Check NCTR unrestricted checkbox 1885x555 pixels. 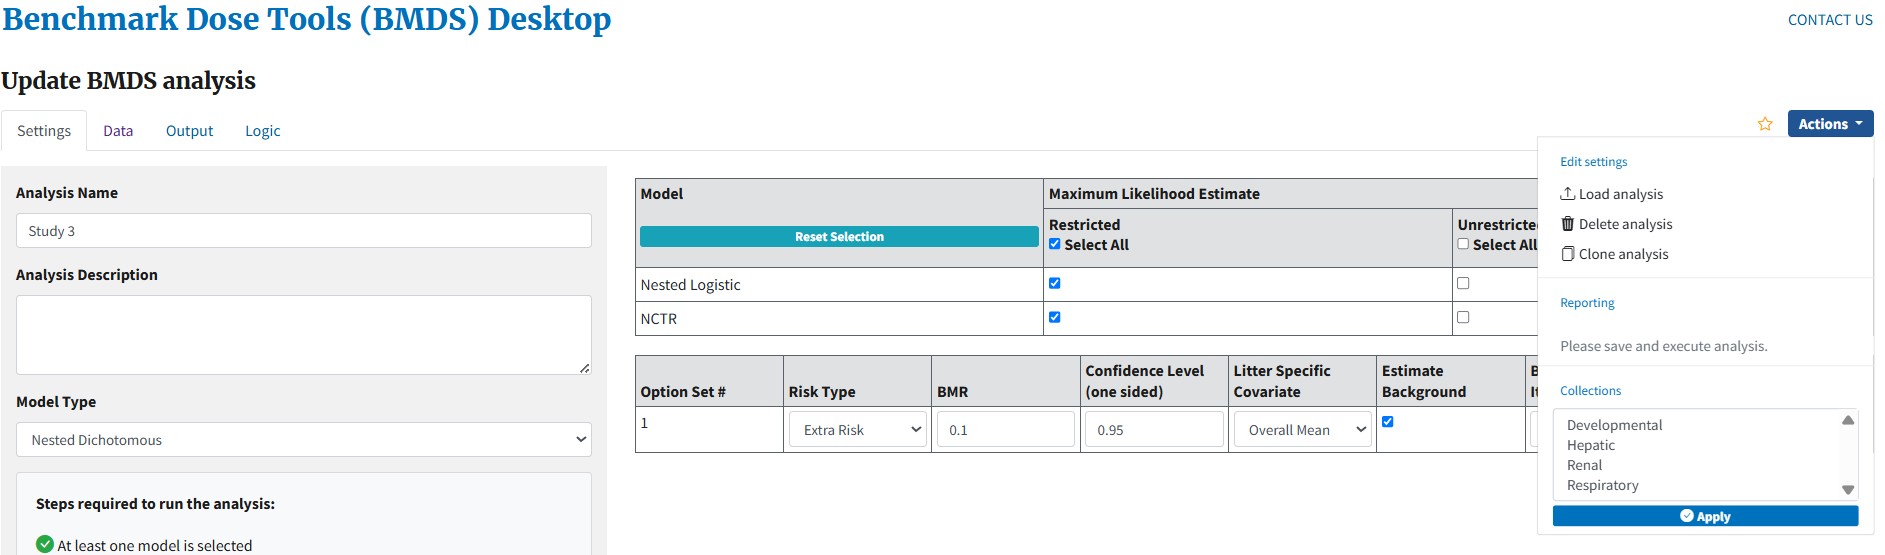pos(1463,317)
